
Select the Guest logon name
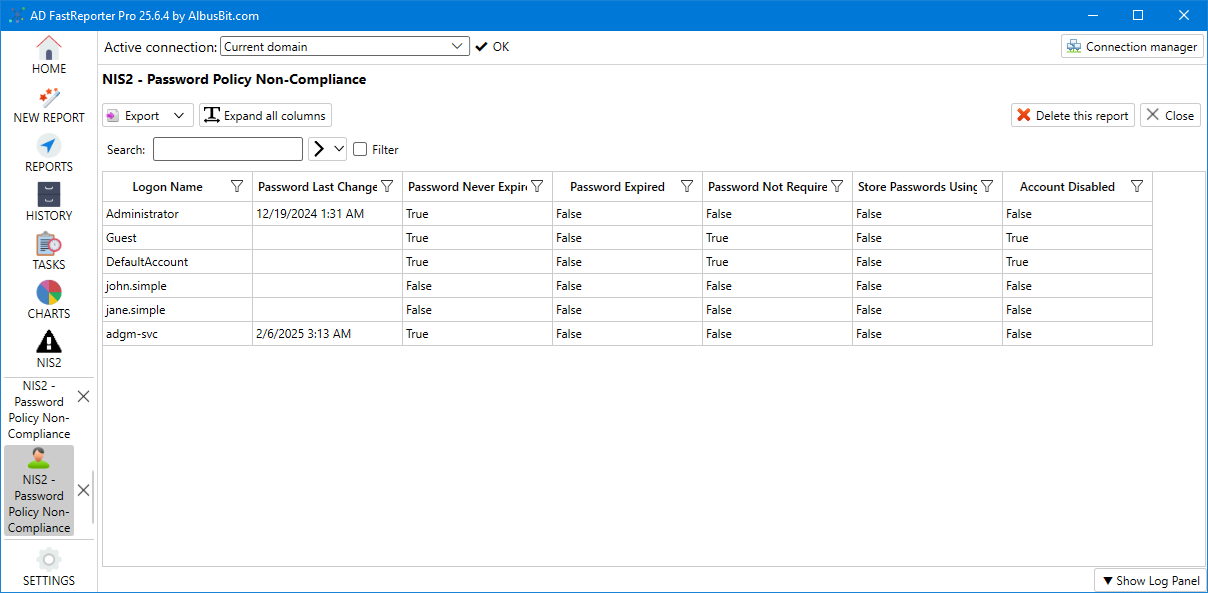click(x=121, y=238)
